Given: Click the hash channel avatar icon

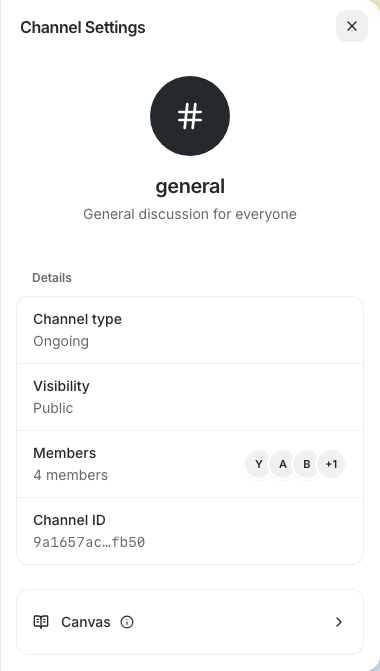Looking at the screenshot, I should (x=190, y=116).
